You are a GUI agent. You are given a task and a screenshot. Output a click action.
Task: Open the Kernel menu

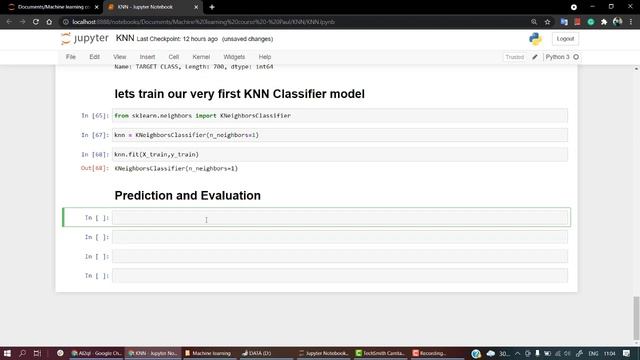pyautogui.click(x=201, y=57)
